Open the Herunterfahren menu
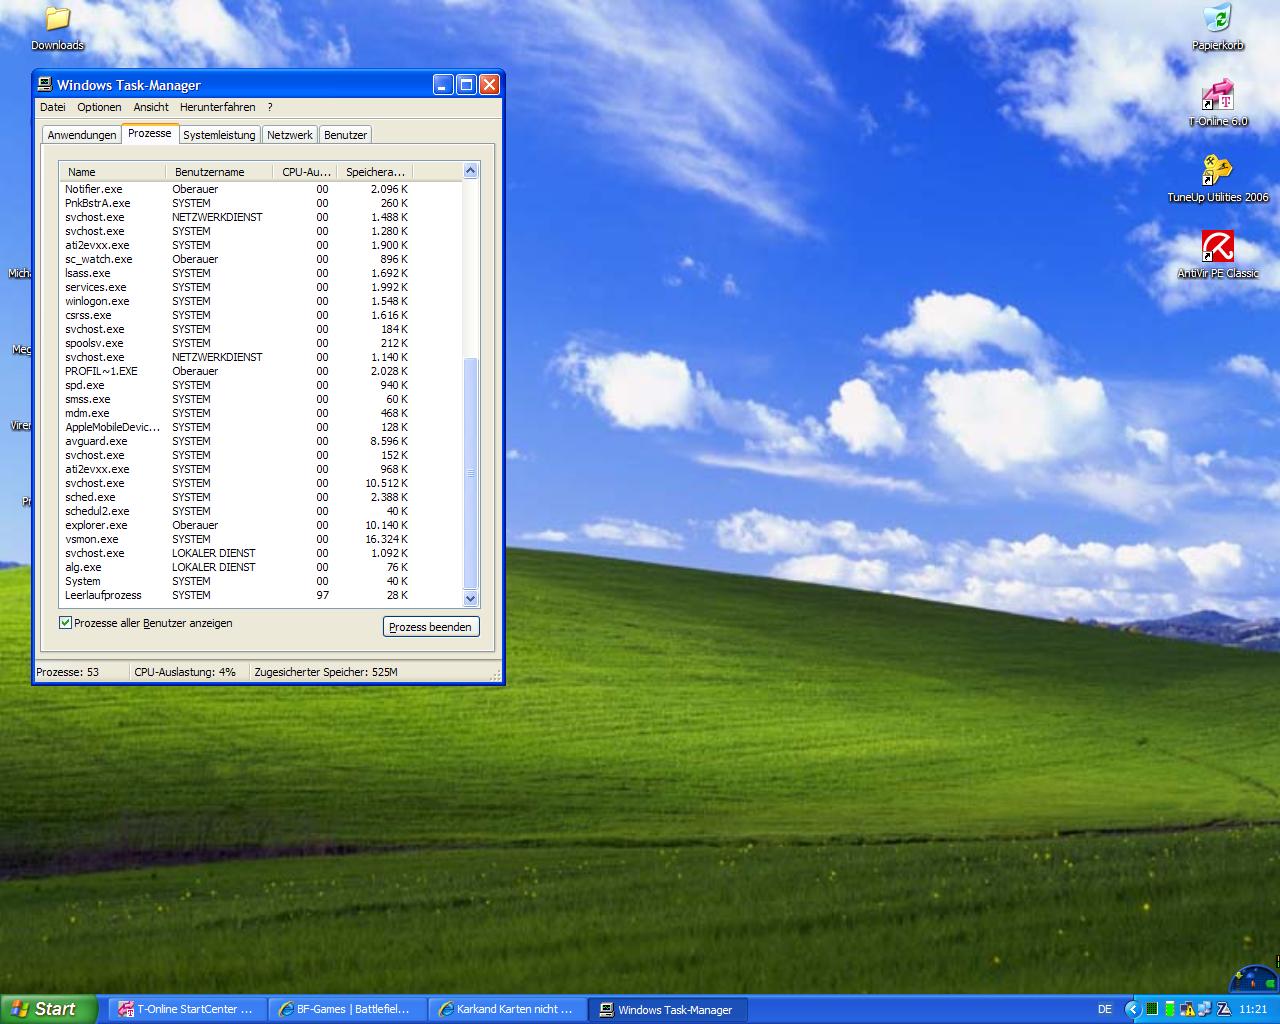This screenshot has width=1280, height=1024. point(217,107)
